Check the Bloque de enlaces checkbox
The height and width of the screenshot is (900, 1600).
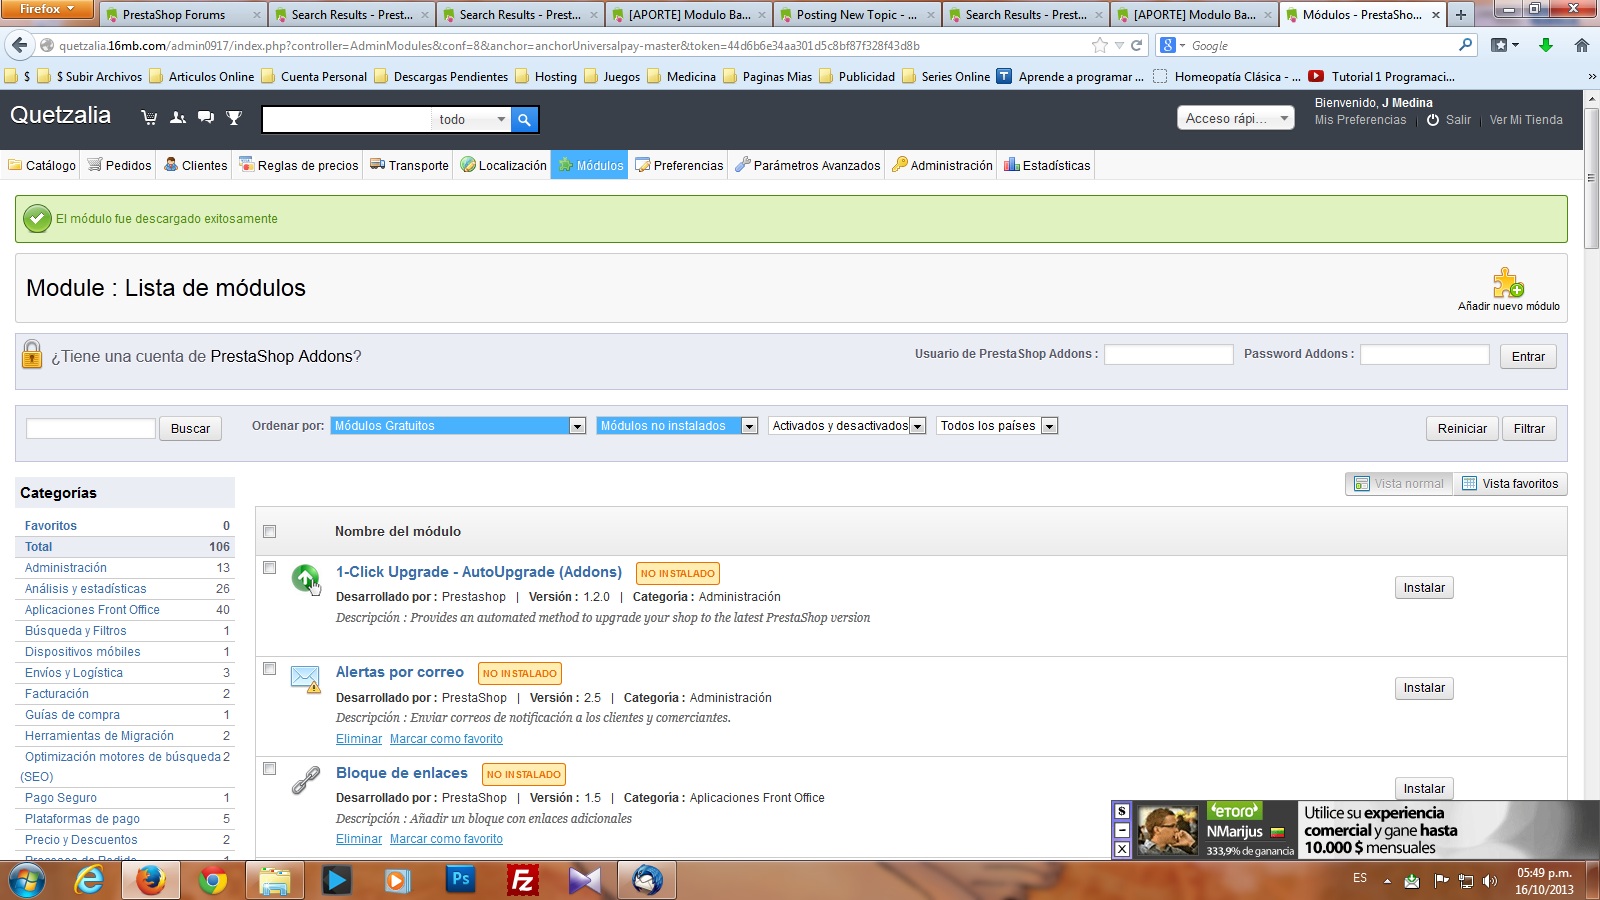(x=269, y=769)
